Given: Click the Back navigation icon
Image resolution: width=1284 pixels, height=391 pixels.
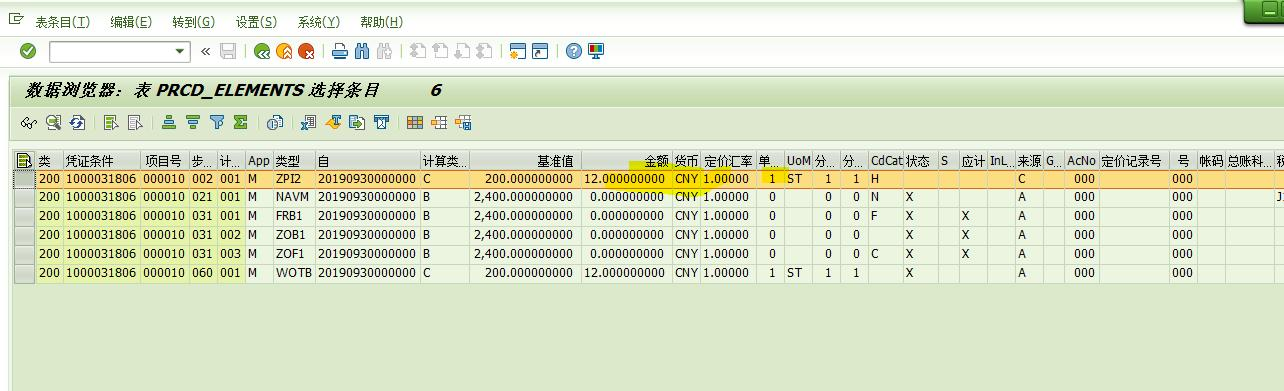Looking at the screenshot, I should click(x=262, y=51).
